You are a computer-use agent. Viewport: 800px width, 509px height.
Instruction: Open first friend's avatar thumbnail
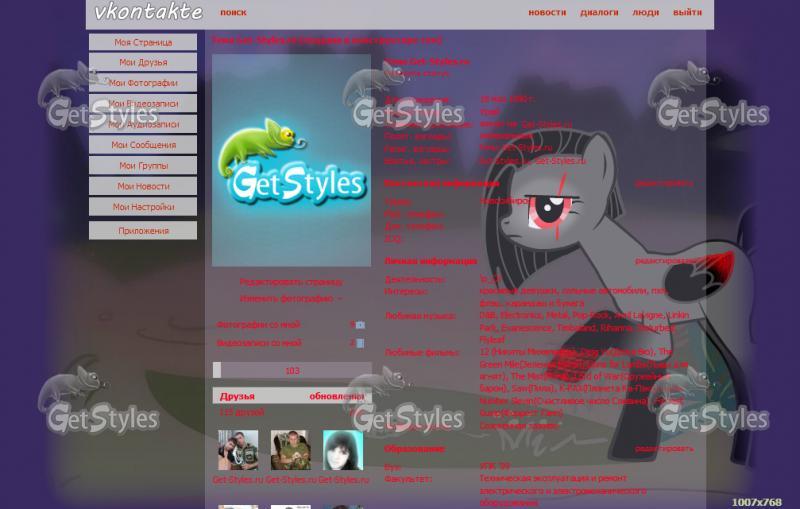click(x=238, y=450)
